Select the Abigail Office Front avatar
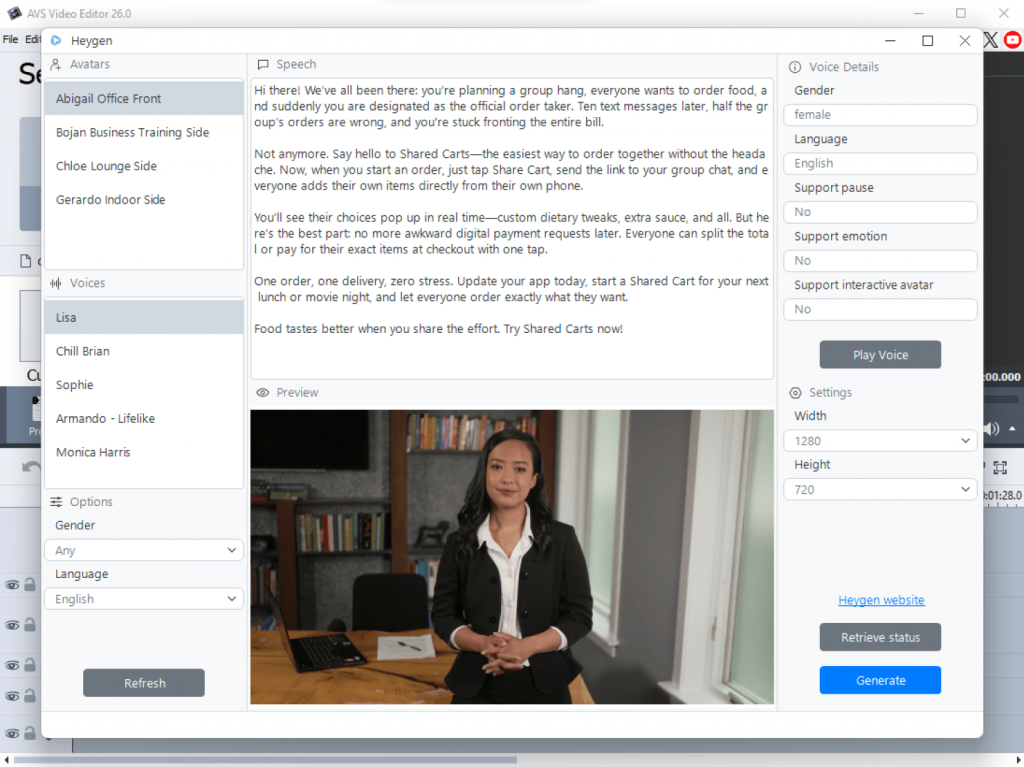The height and width of the screenshot is (767, 1024). (144, 99)
